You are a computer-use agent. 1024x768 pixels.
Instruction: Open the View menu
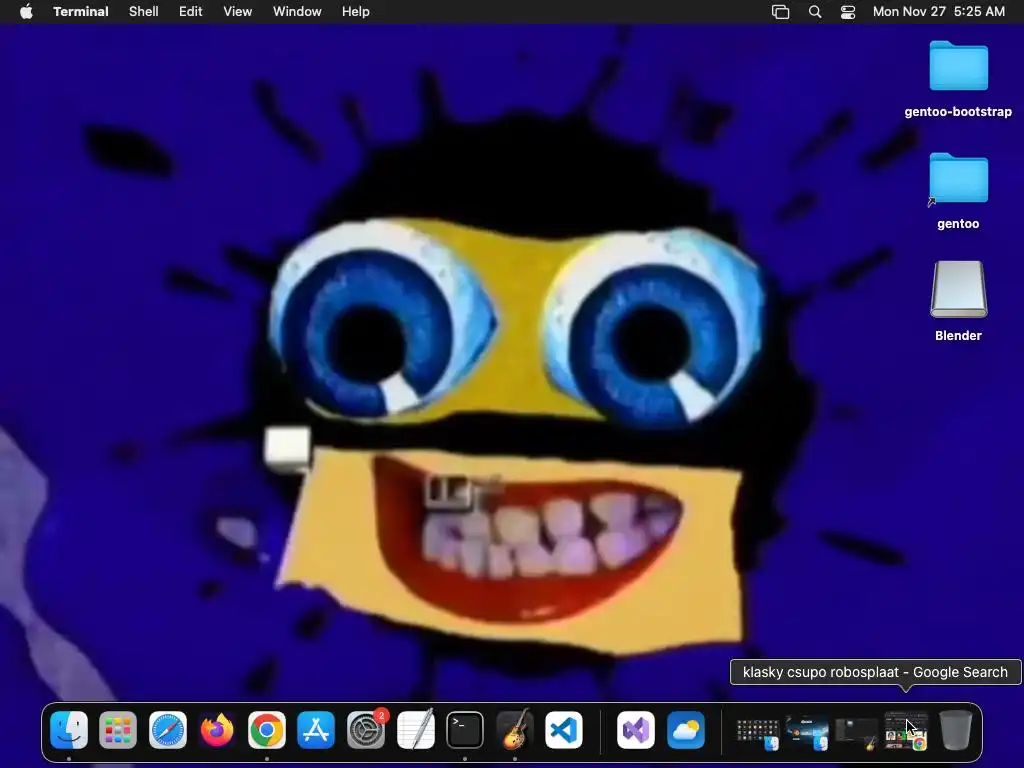[238, 11]
